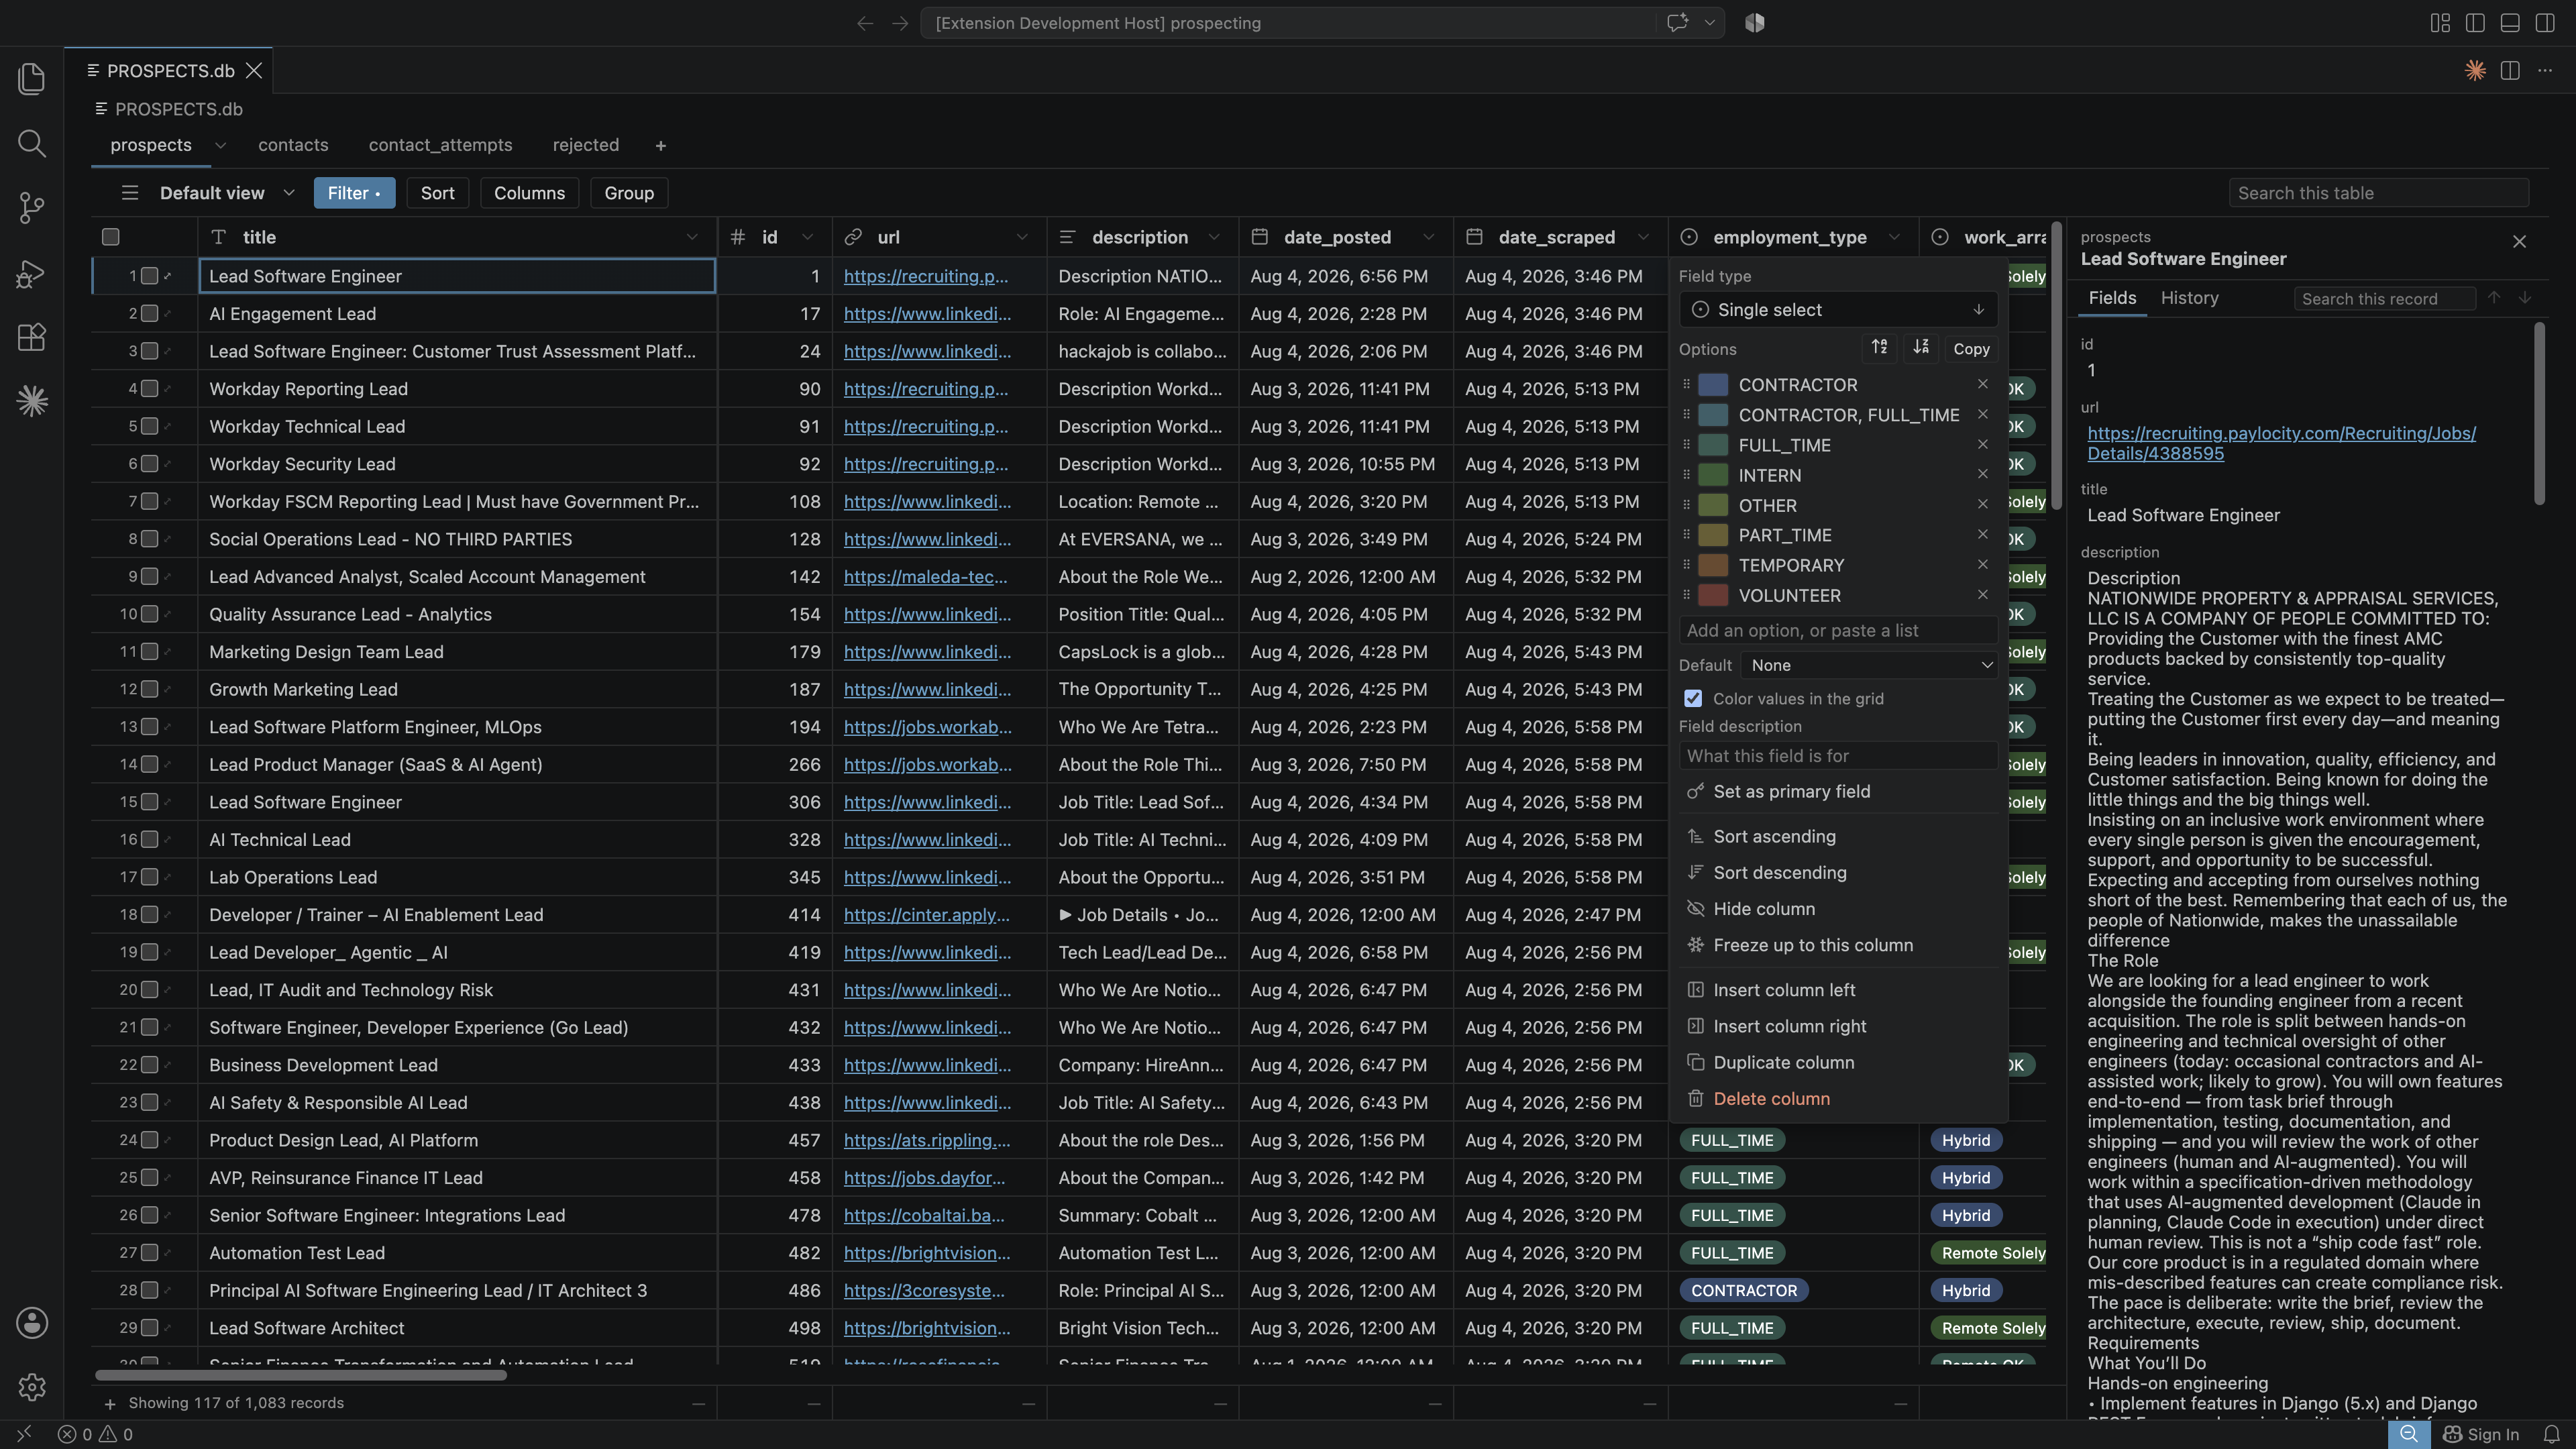The width and height of the screenshot is (2576, 1449).
Task: Click the Search this table field
Action: coord(2378,193)
